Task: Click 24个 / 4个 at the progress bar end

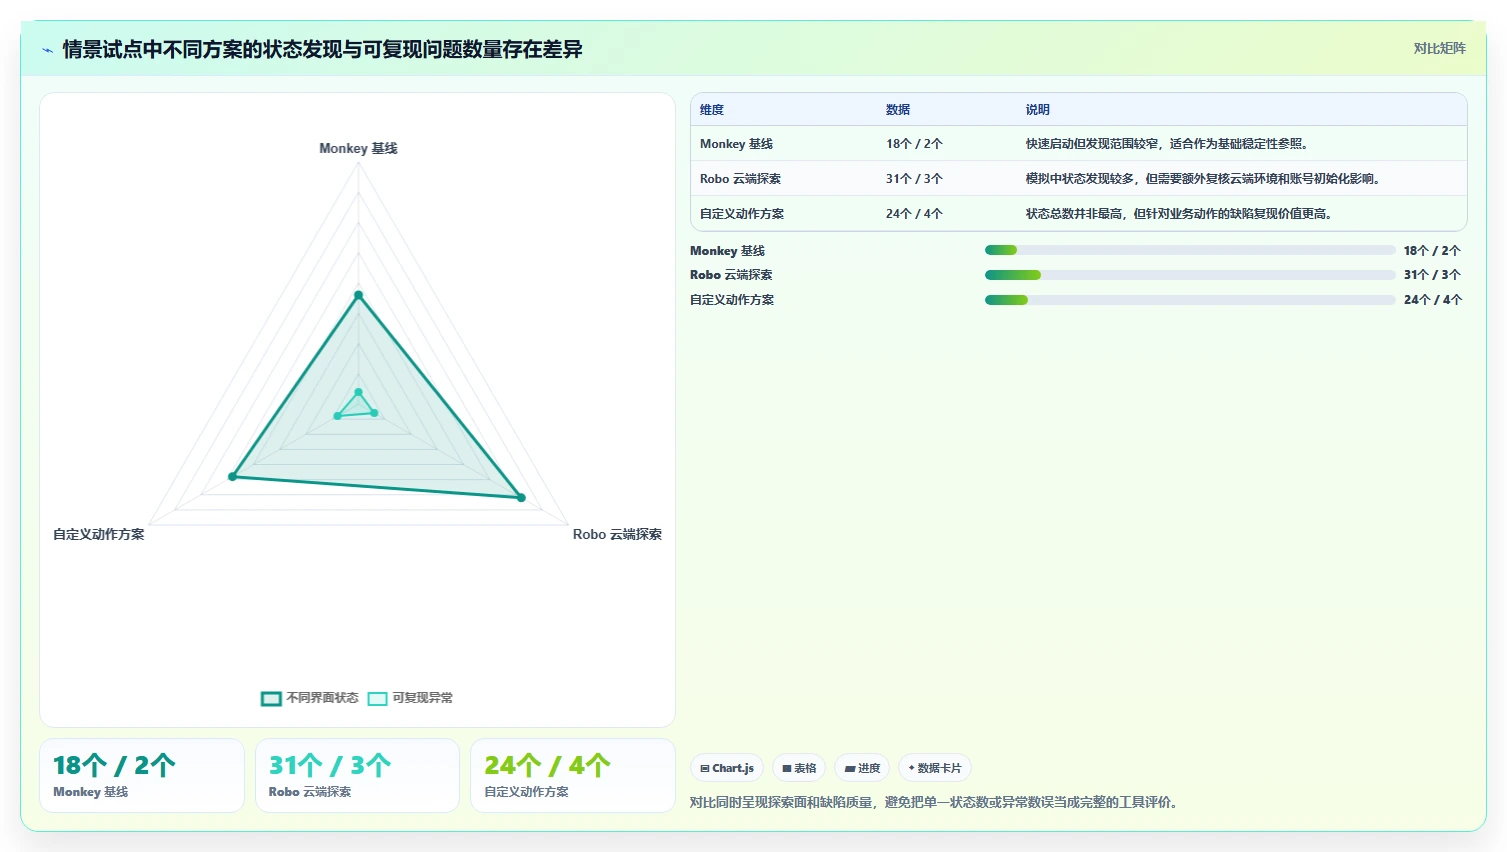Action: (1432, 300)
